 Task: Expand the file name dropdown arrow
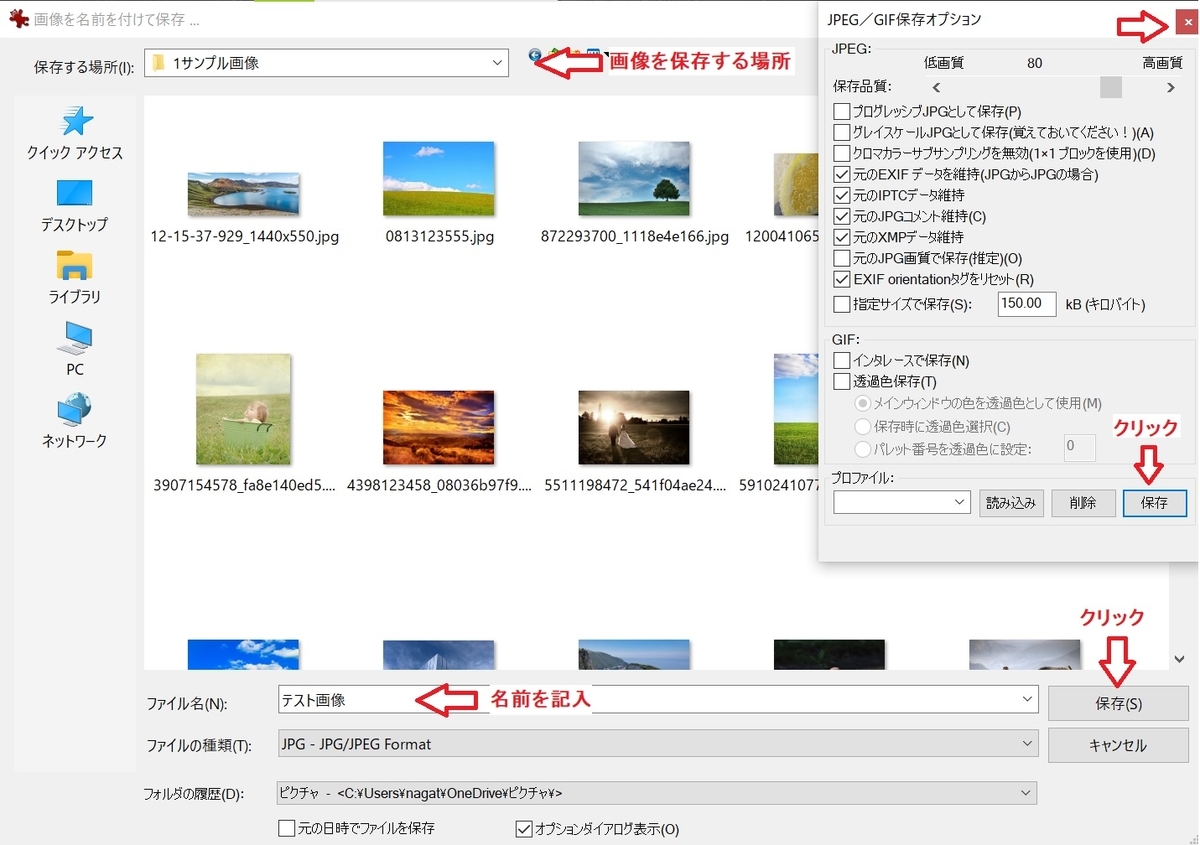click(x=1027, y=700)
